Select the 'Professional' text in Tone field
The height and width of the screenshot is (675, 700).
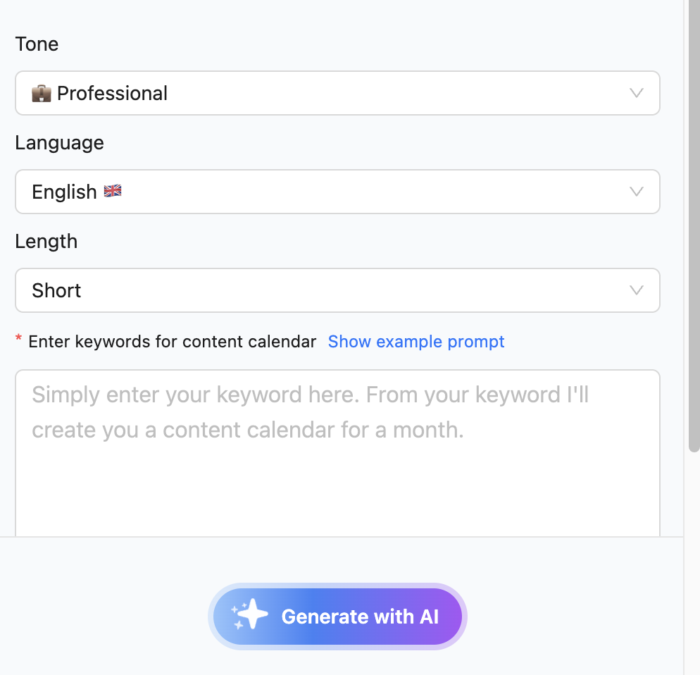112,93
